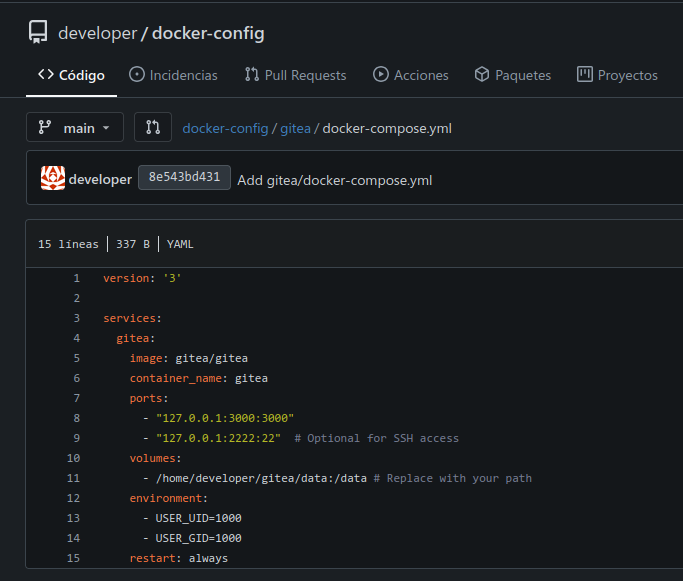Click the Proyectos board icon

[x=585, y=75]
